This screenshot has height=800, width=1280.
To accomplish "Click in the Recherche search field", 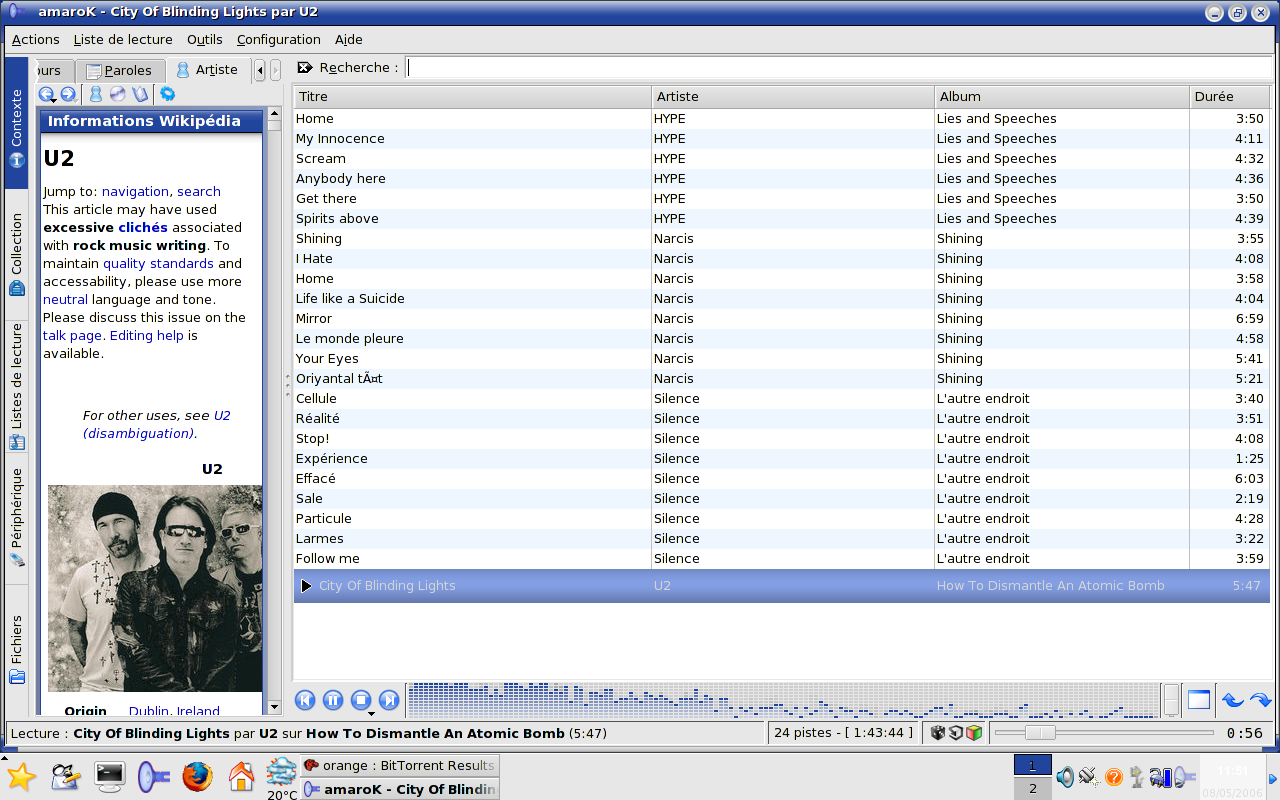I will click(x=838, y=68).
